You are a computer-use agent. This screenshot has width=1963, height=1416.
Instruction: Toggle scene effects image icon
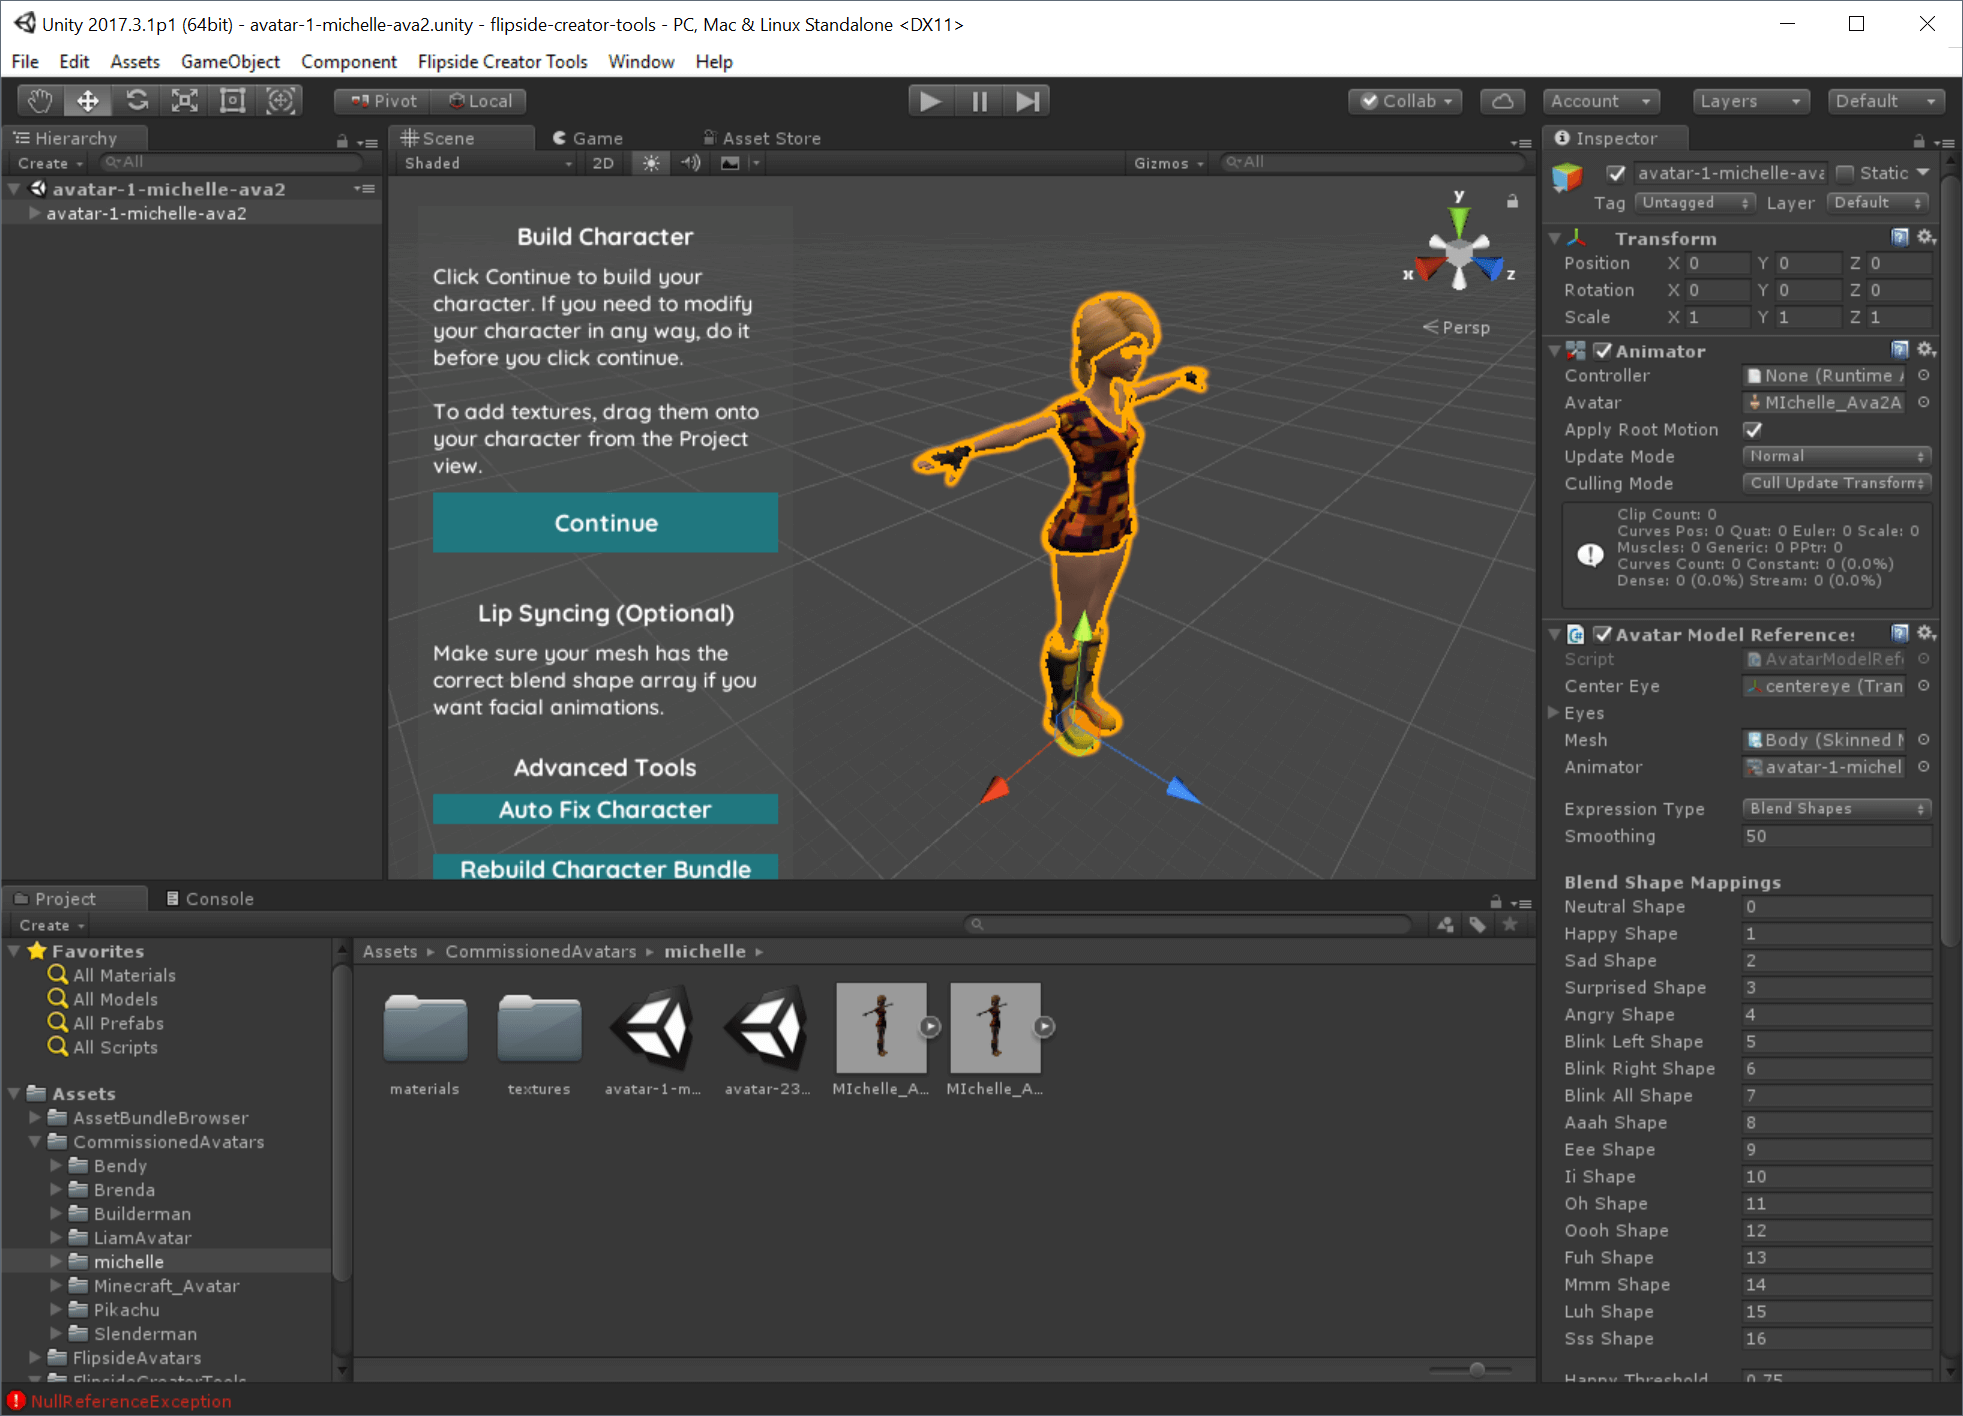731,163
